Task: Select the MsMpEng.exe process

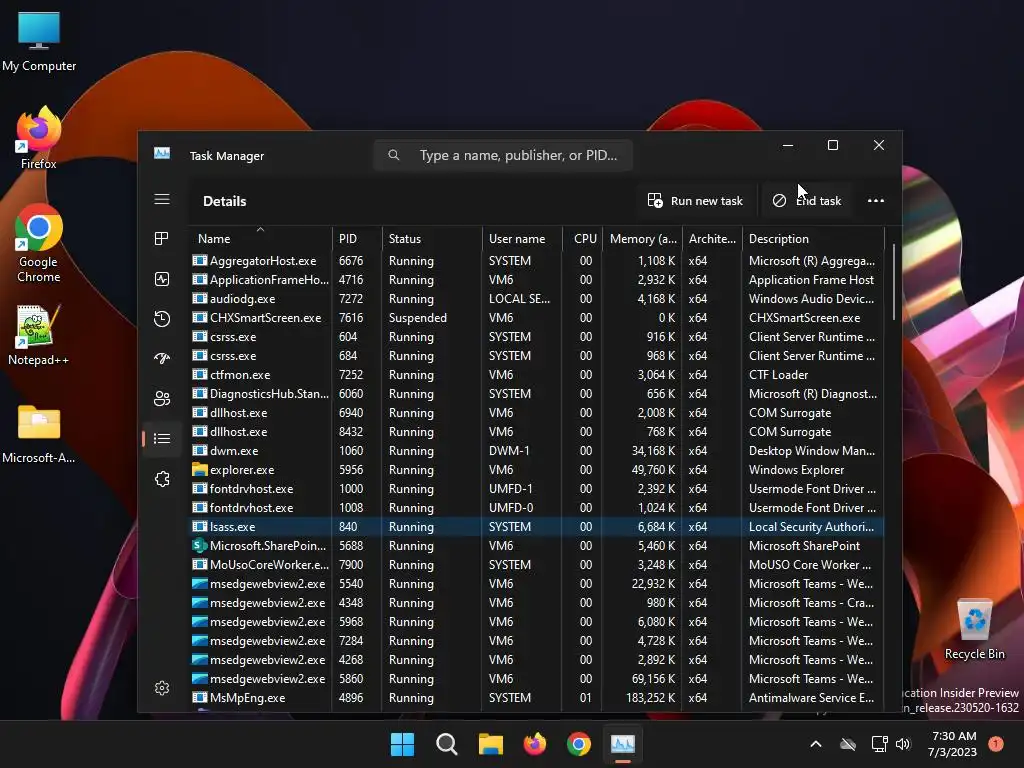Action: click(x=537, y=697)
